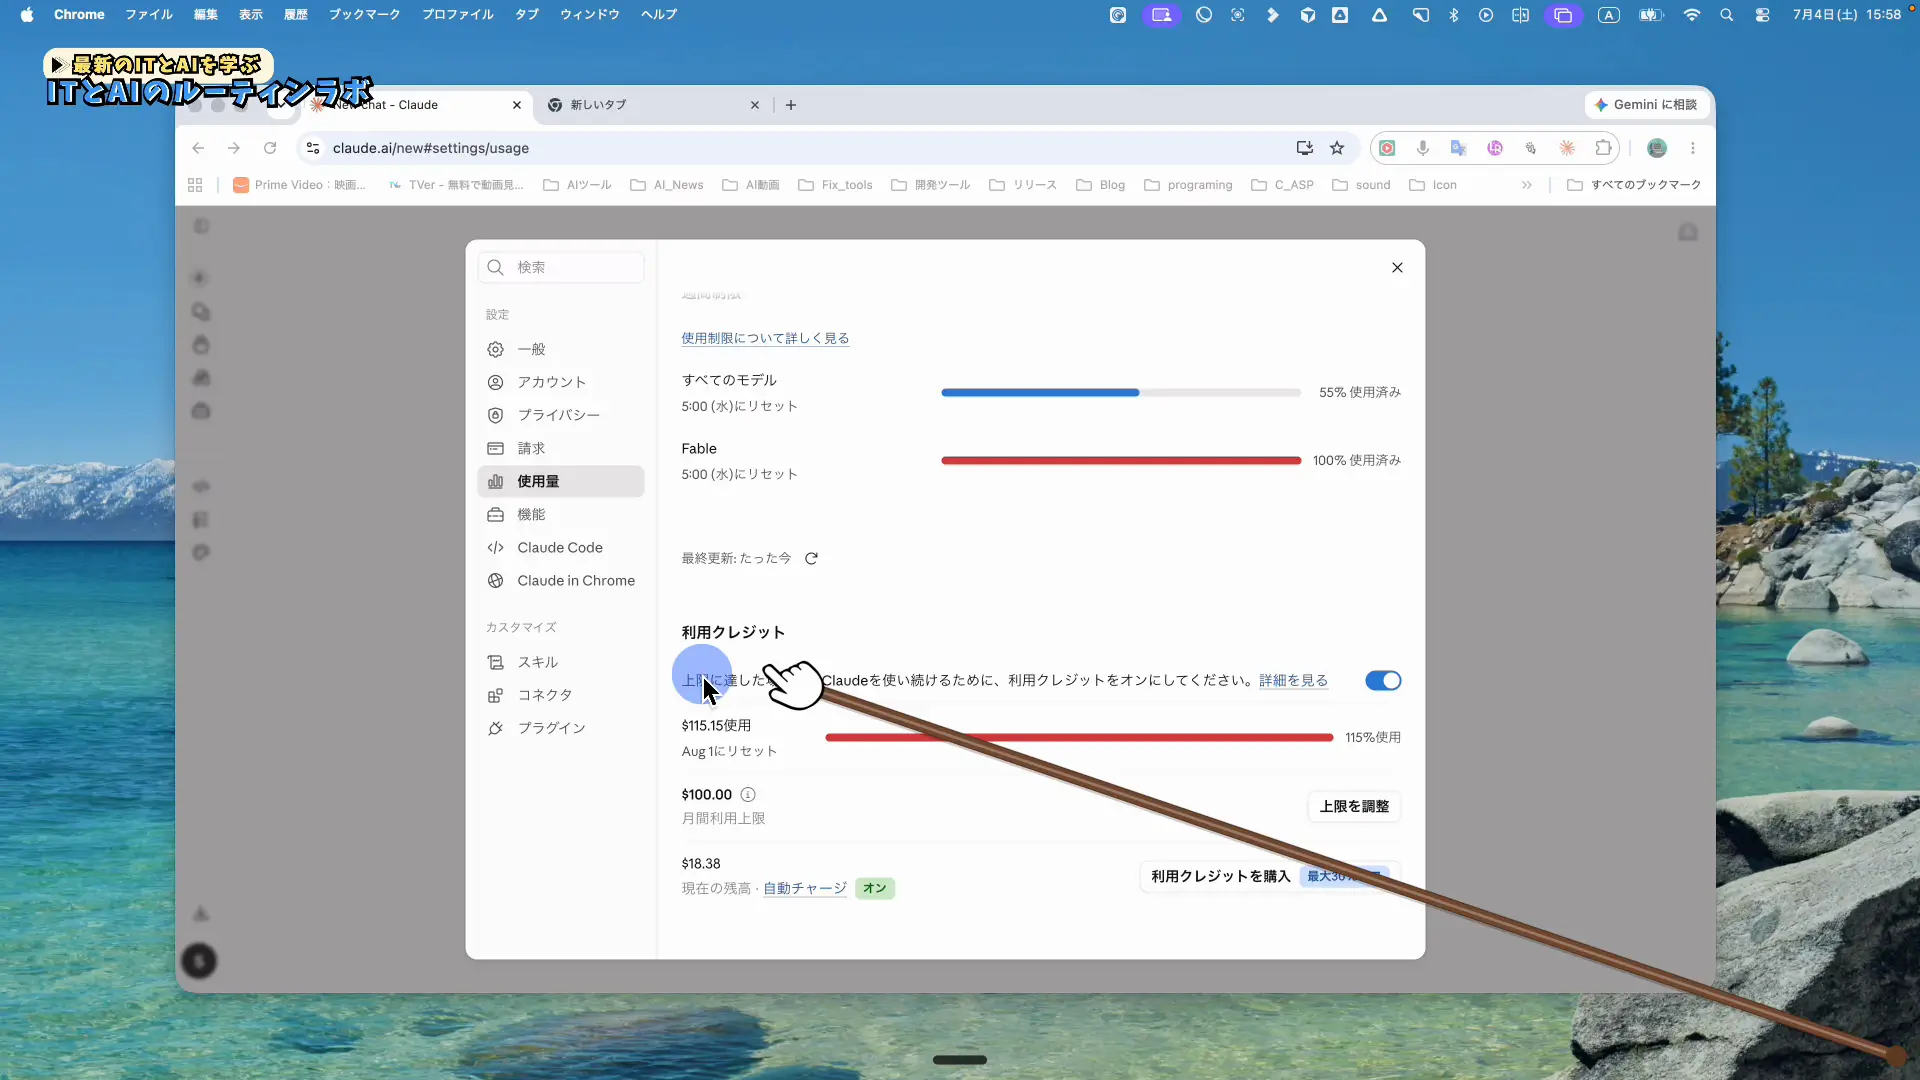
Task: Expand the programing bookmark folder
Action: [1188, 185]
